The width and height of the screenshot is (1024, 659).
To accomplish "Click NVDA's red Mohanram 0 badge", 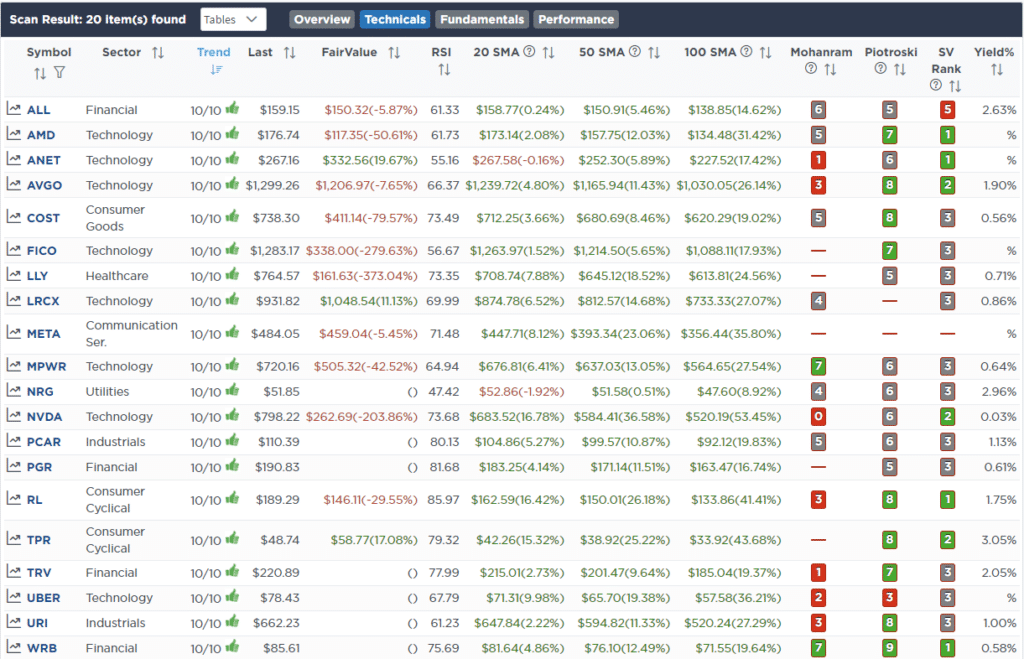I will click(818, 417).
